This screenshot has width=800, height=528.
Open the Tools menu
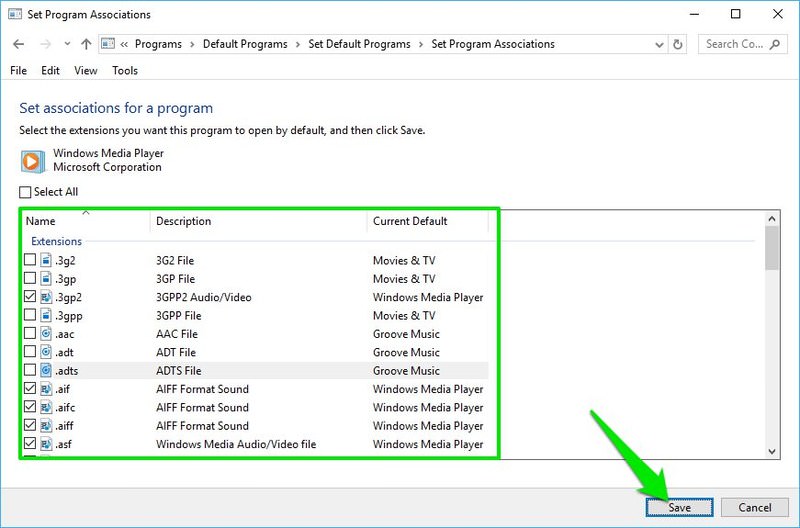[x=125, y=70]
